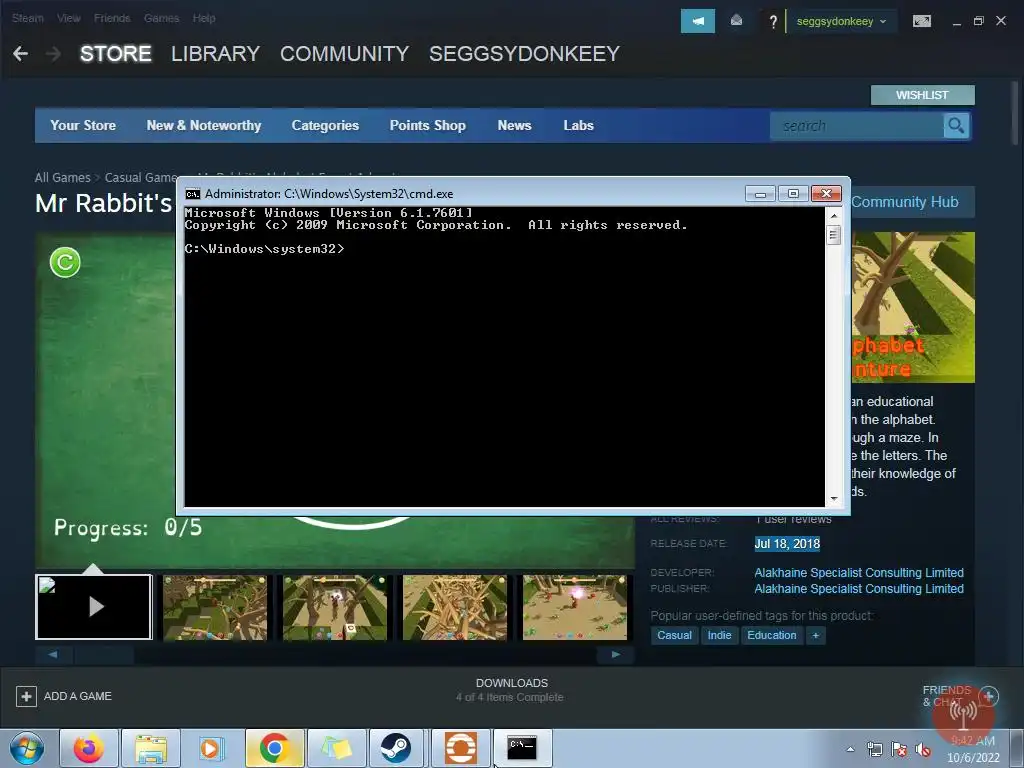The height and width of the screenshot is (768, 1024).
Task: Open Windows Media Player from taskbar
Action: tap(212, 748)
